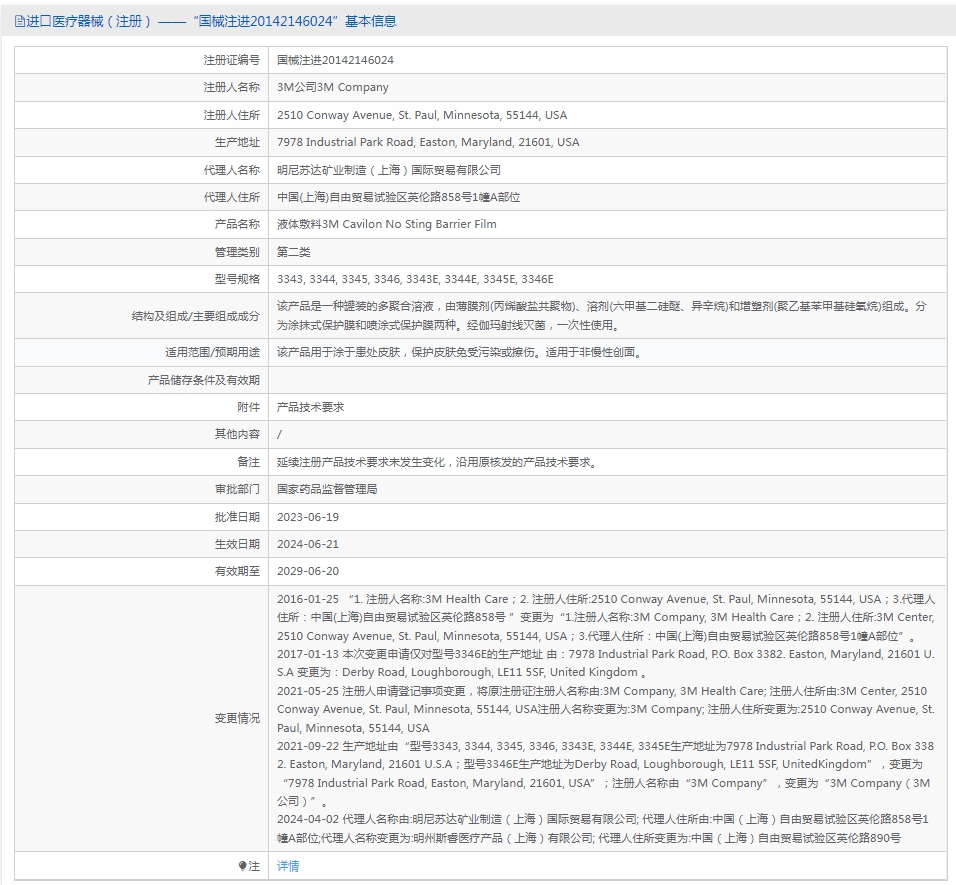Click the 注册人住所 label

(232, 115)
